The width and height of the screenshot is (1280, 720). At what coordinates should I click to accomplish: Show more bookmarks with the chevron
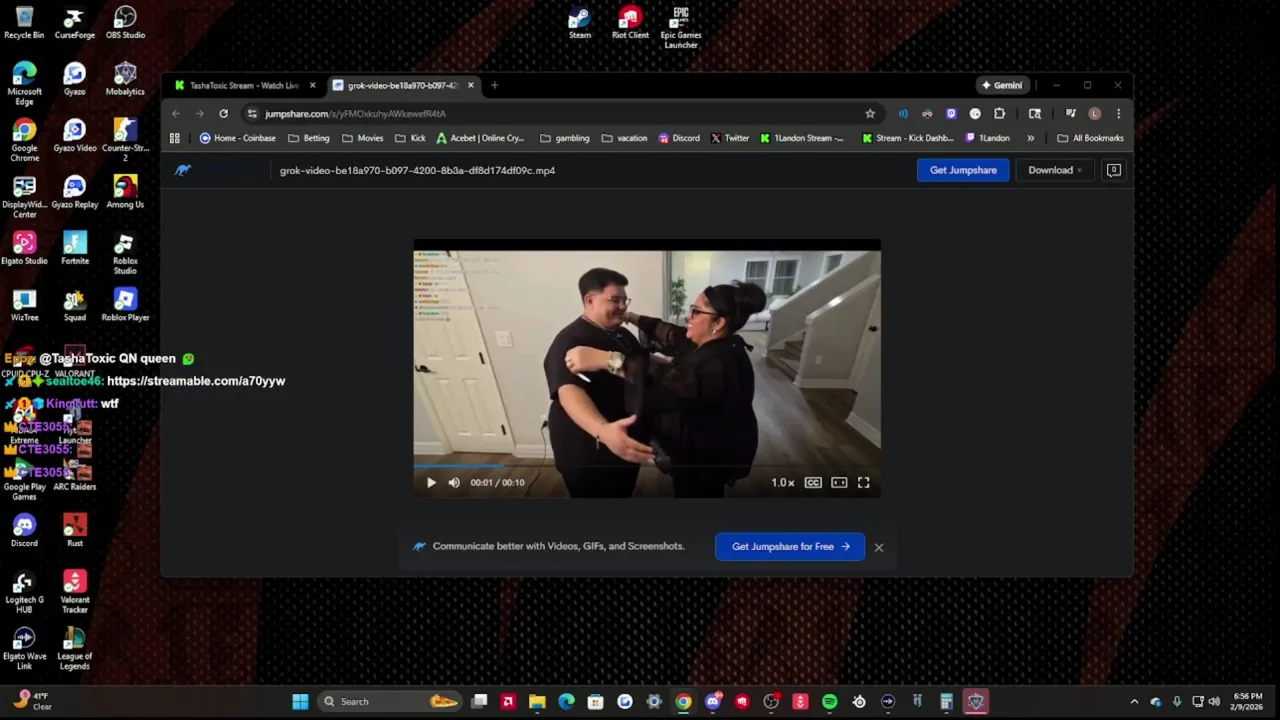(x=1031, y=138)
